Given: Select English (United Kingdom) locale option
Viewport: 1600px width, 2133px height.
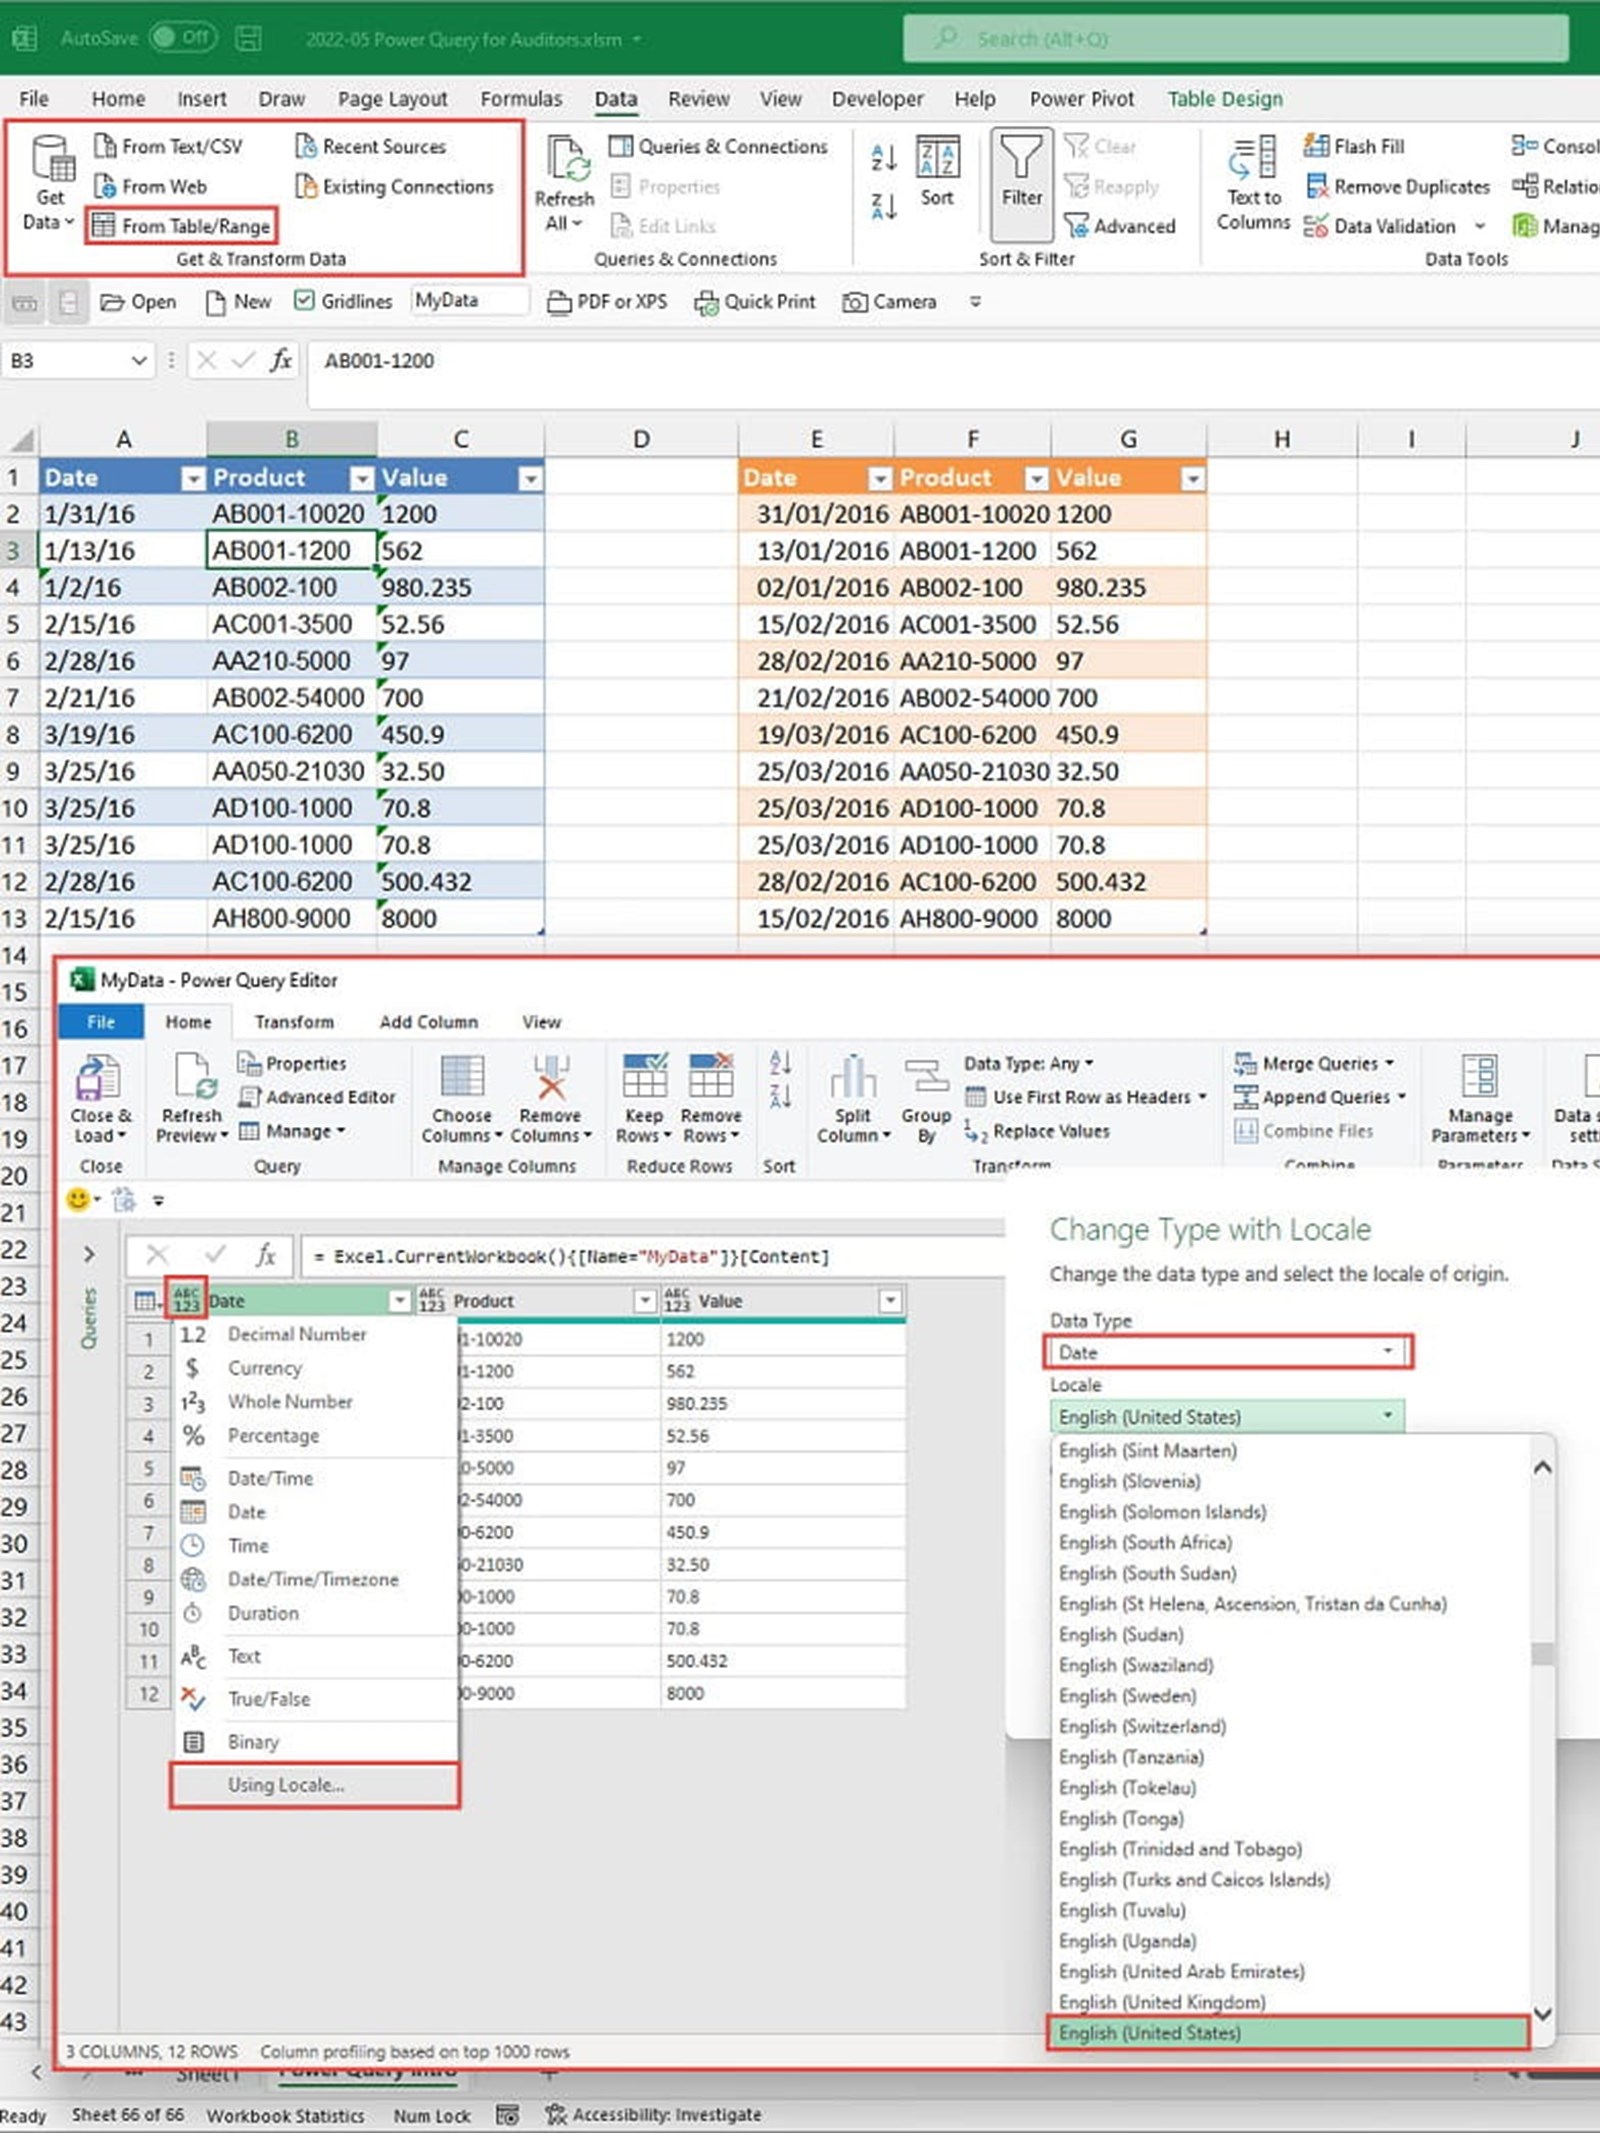Looking at the screenshot, I should [x=1161, y=2002].
